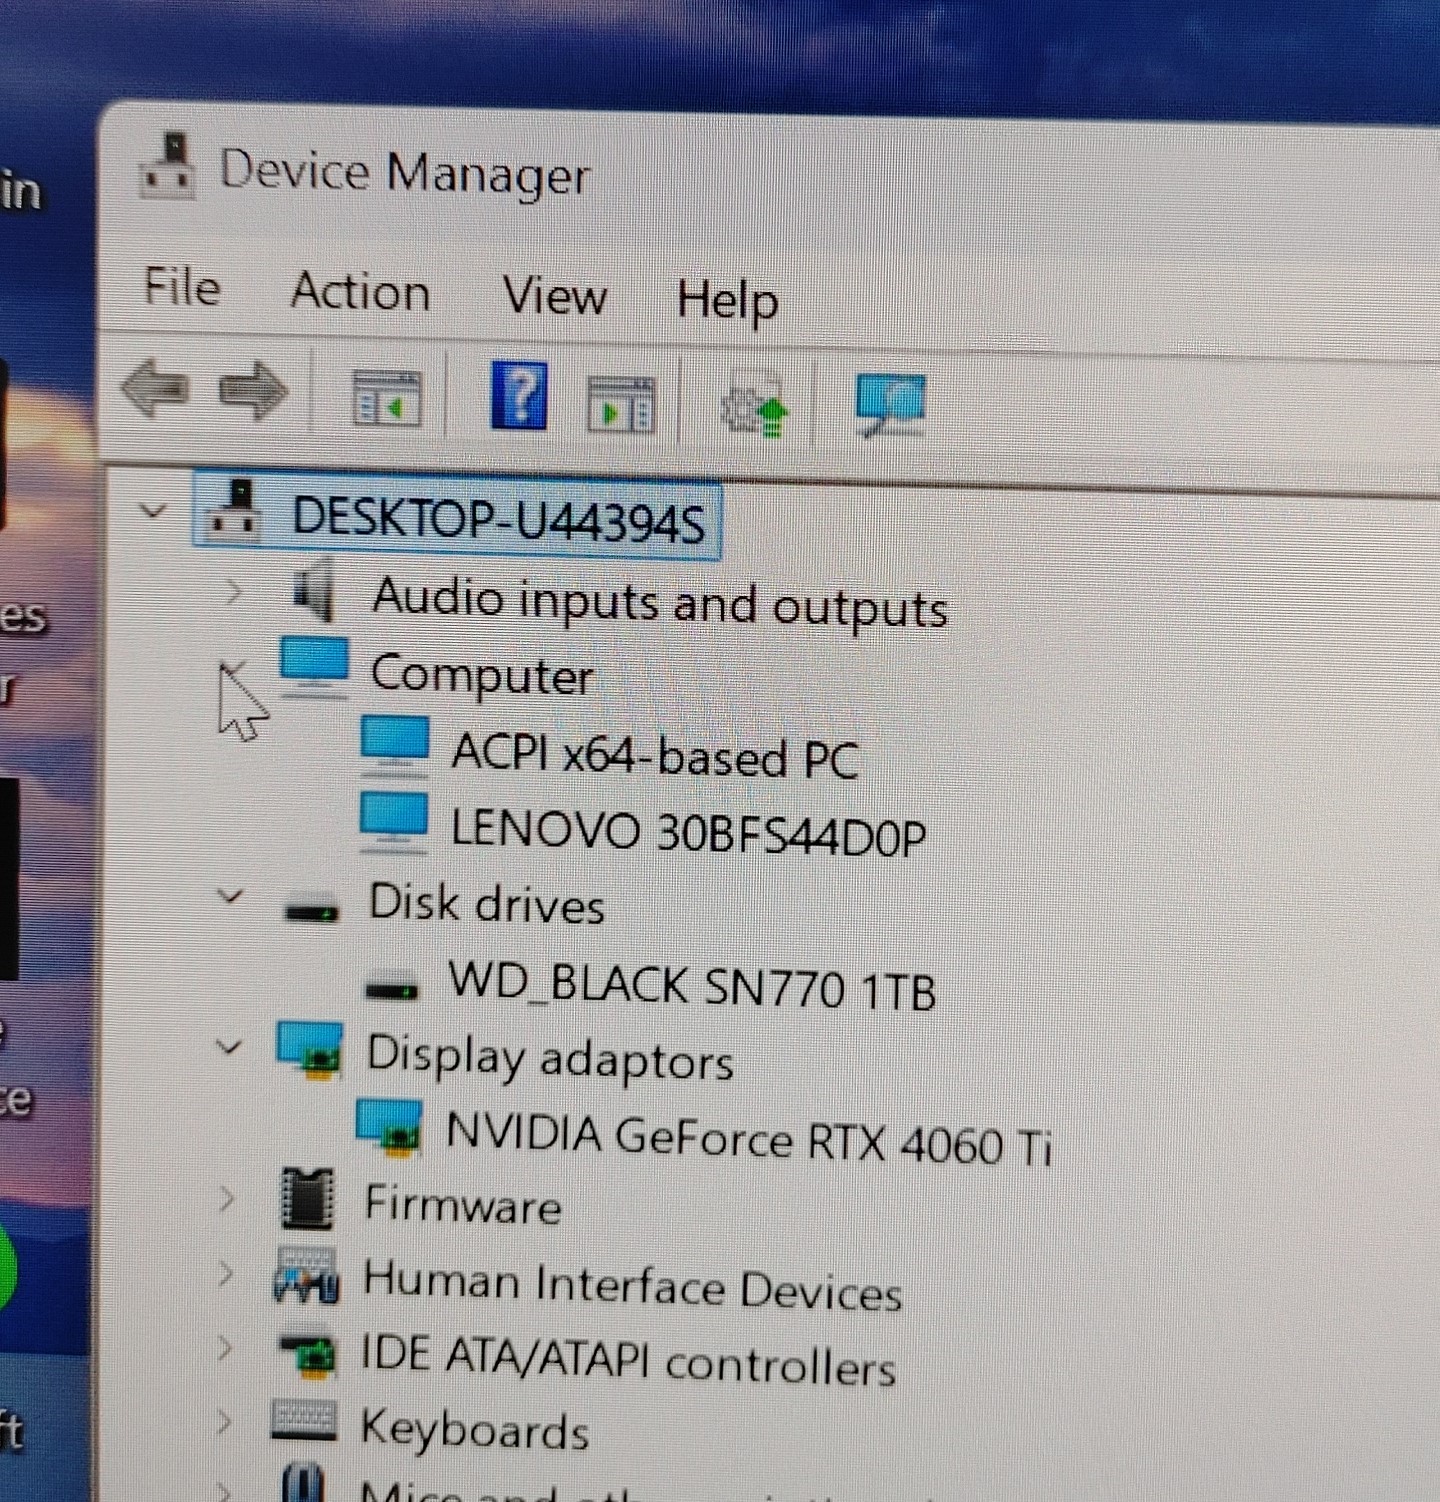Select Audio inputs and outputs label
The image size is (1440, 1502).
[660, 603]
